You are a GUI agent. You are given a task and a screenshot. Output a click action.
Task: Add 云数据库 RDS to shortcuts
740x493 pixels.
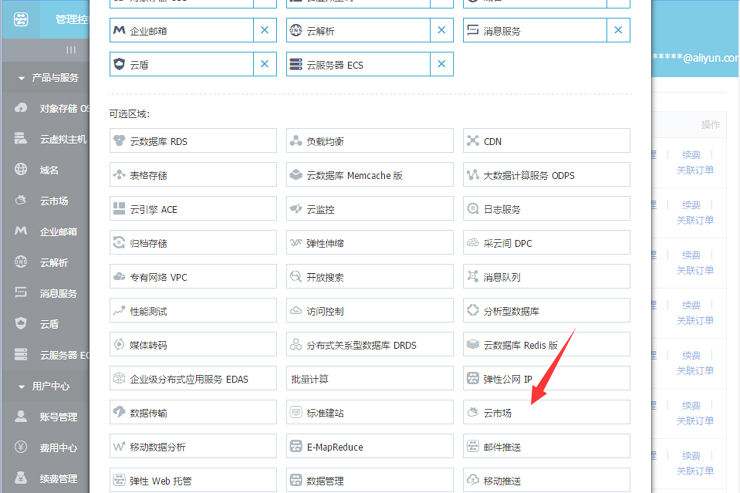tap(193, 141)
